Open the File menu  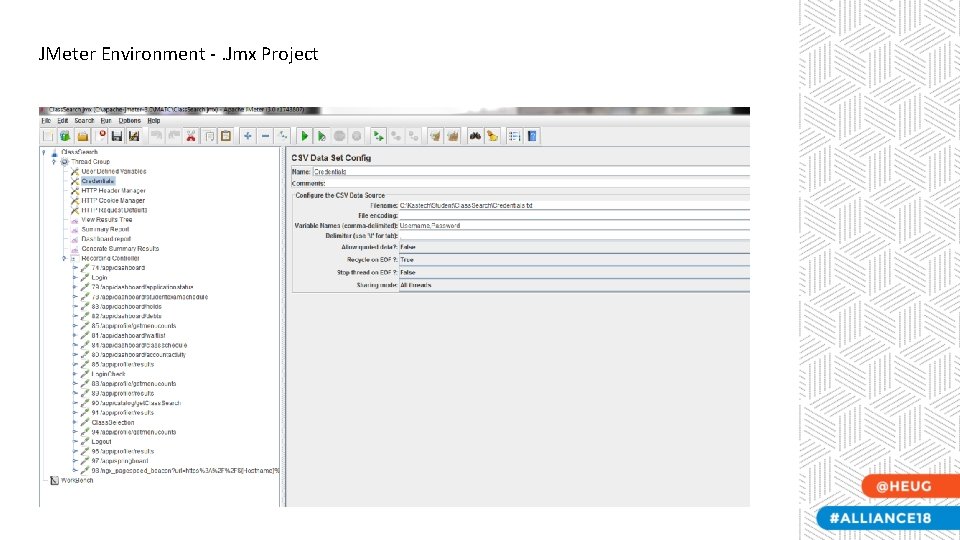tap(46, 121)
